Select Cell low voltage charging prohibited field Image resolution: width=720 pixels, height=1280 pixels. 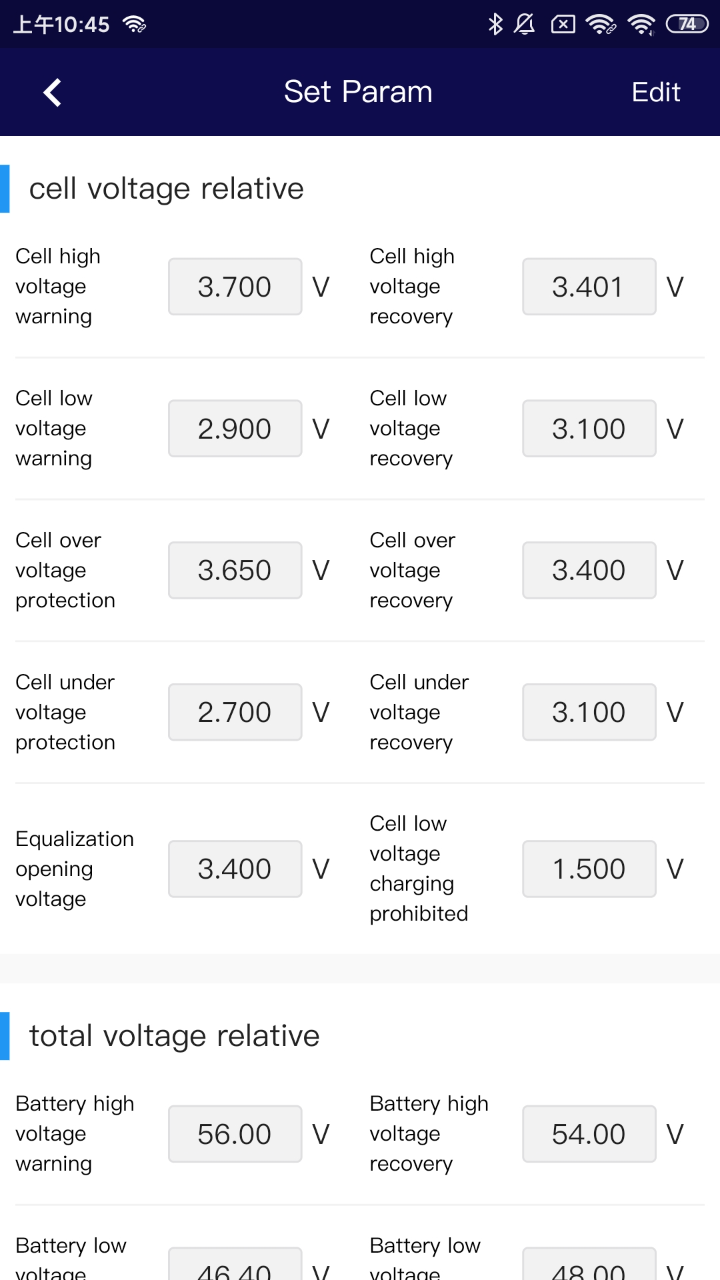(589, 869)
